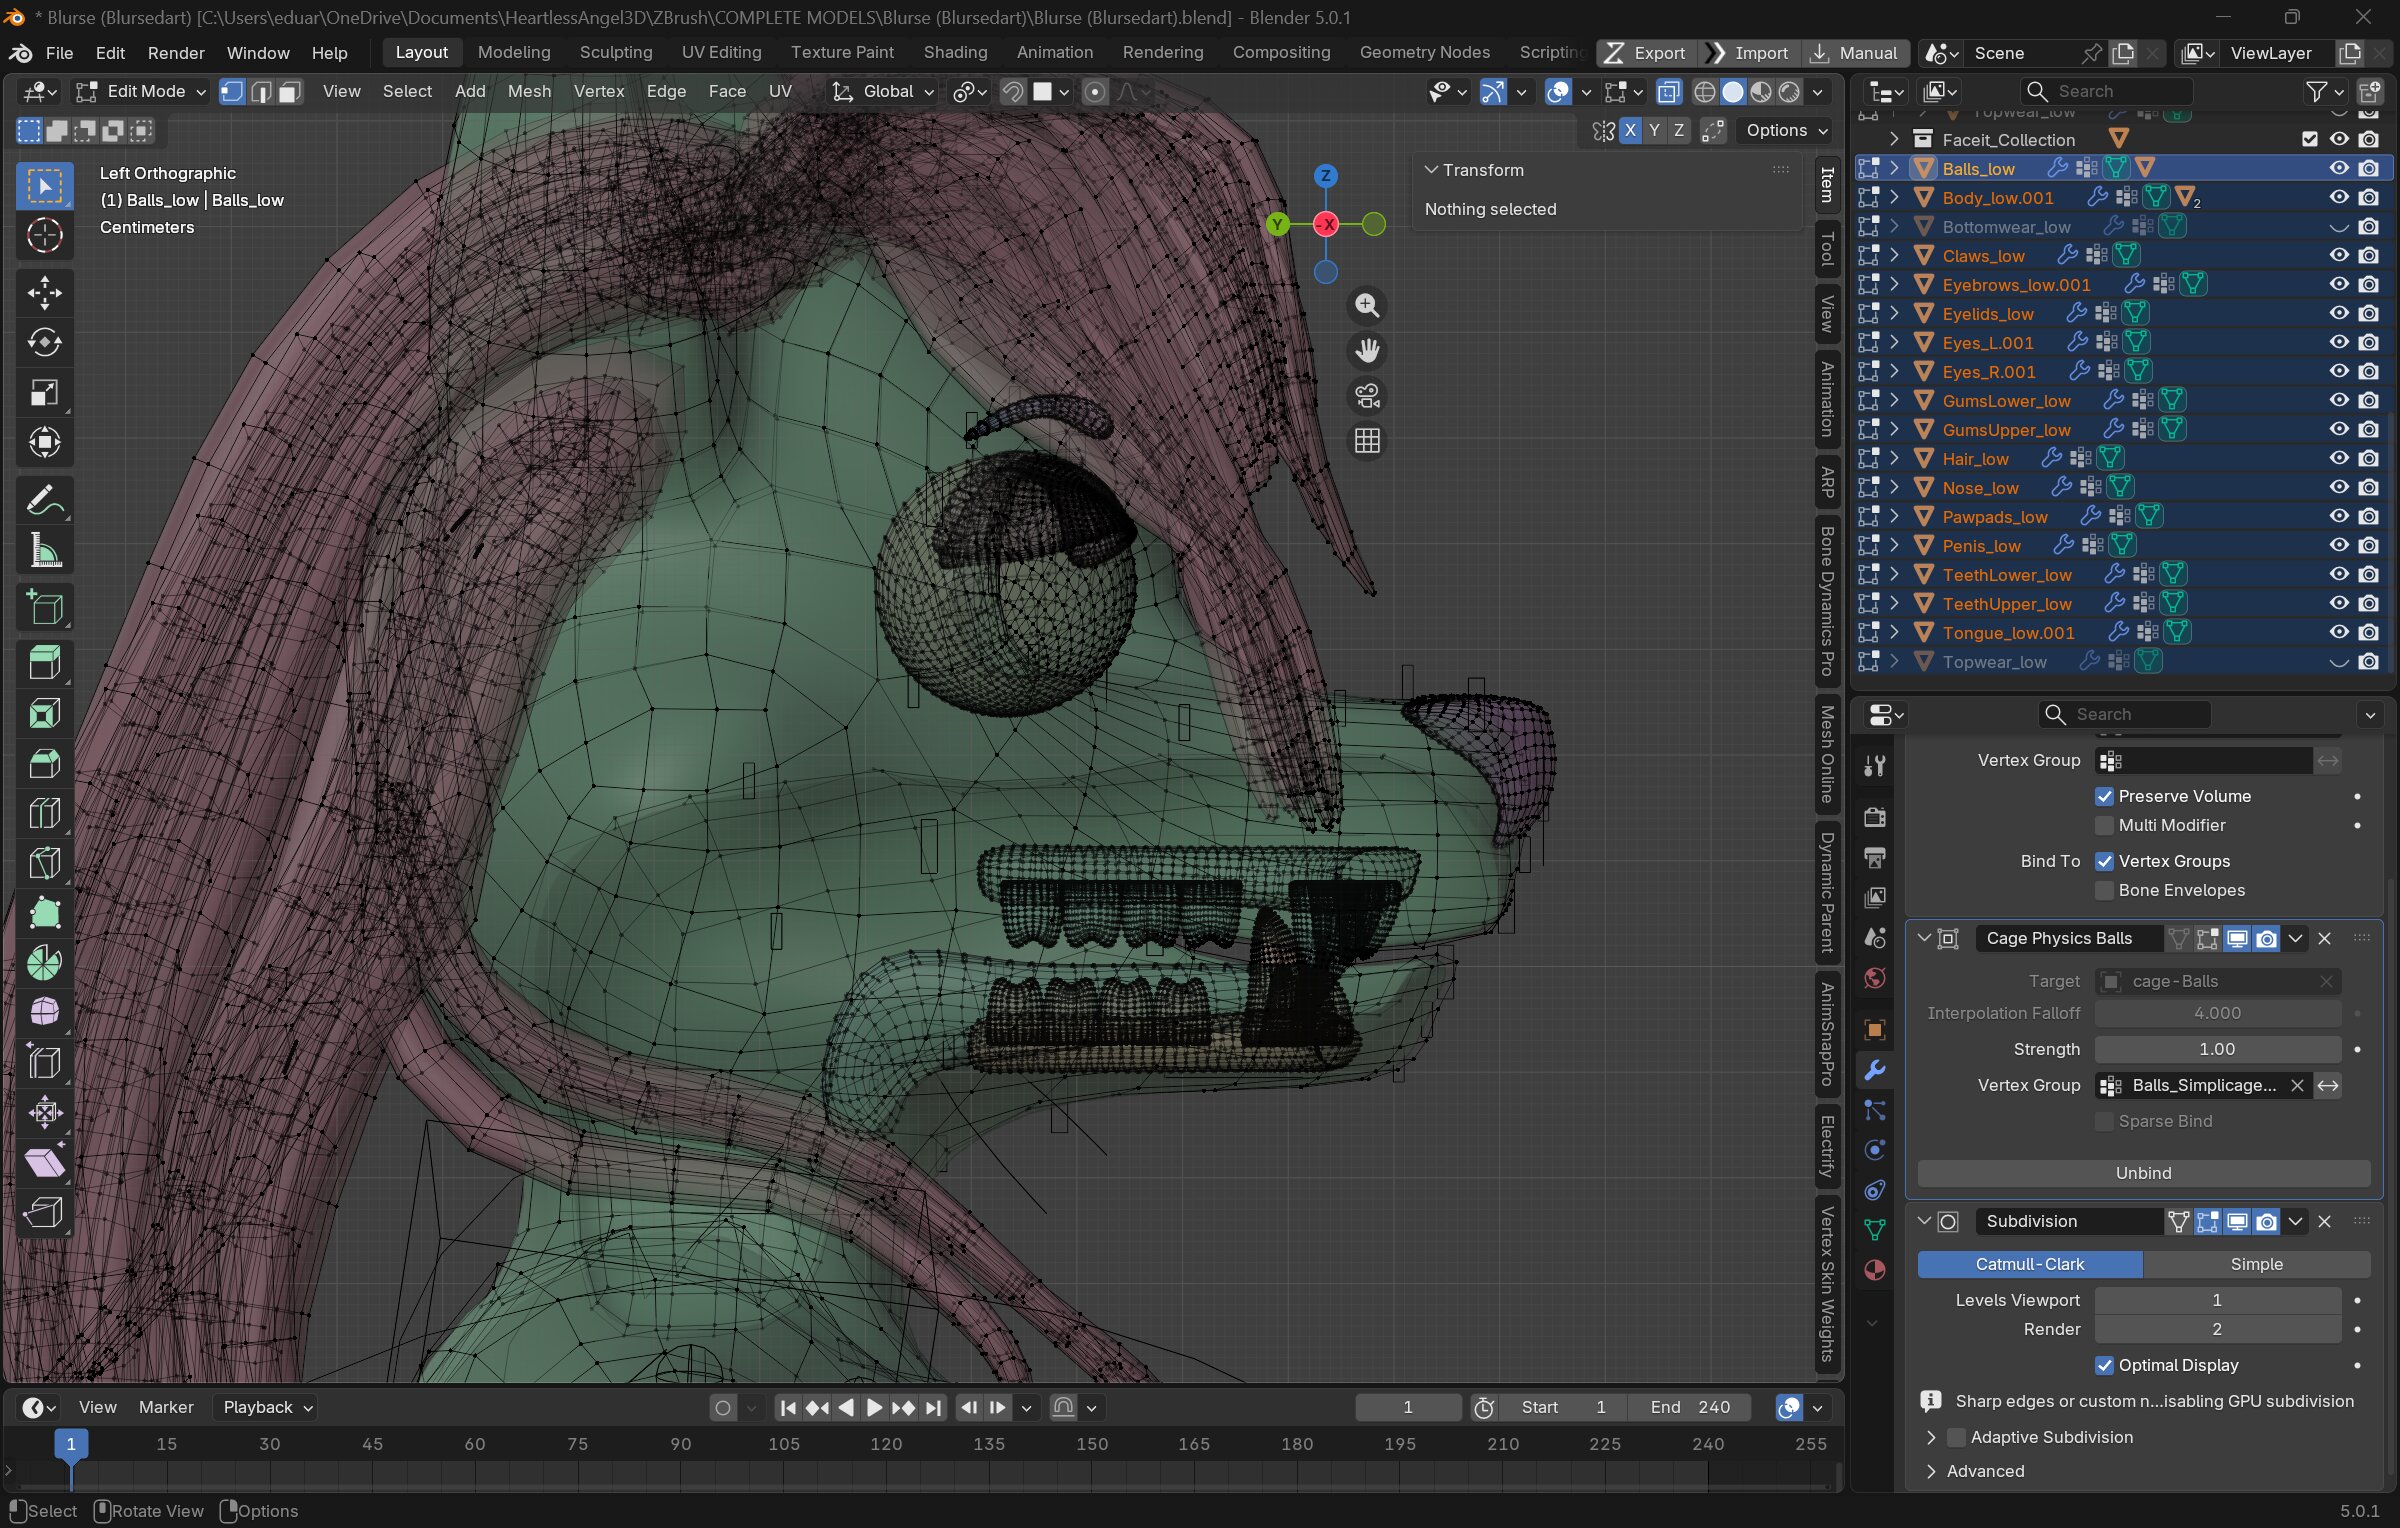Viewport: 2400px width, 1528px height.
Task: Switch to the Sculpting workspace tab
Action: [615, 53]
